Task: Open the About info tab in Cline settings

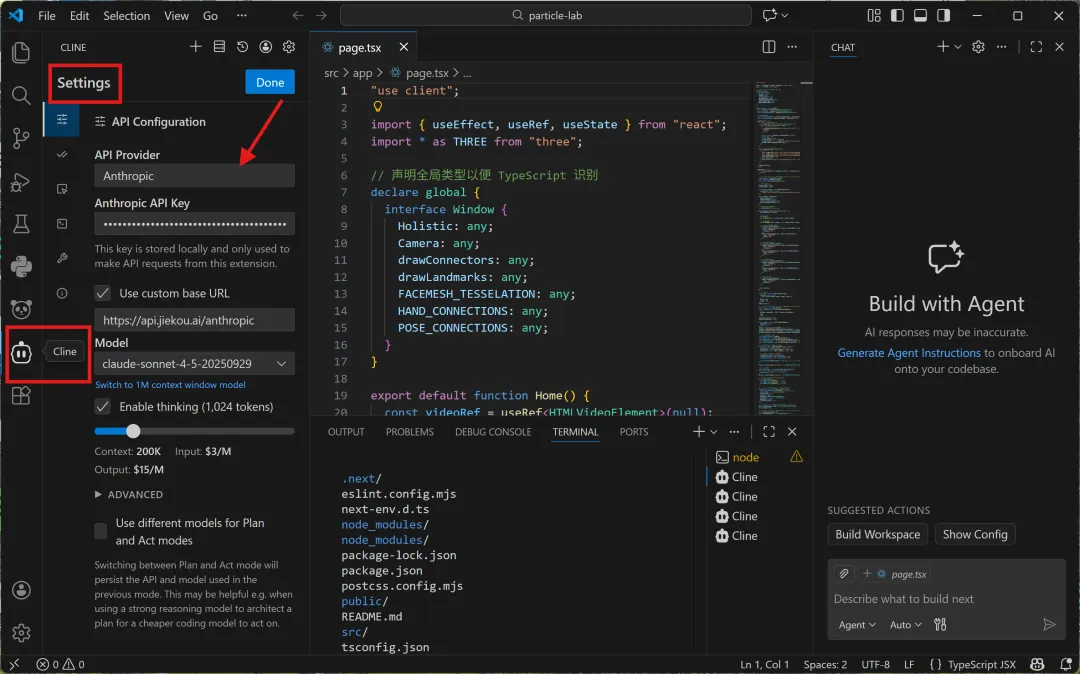Action: (62, 293)
